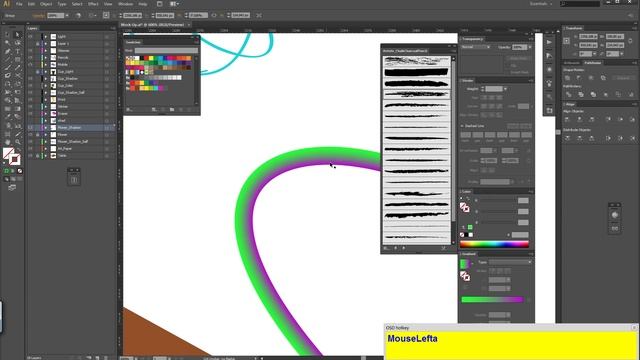
Task: Open the Transparency panel Opacity dropdown arrow
Action: coord(530,47)
